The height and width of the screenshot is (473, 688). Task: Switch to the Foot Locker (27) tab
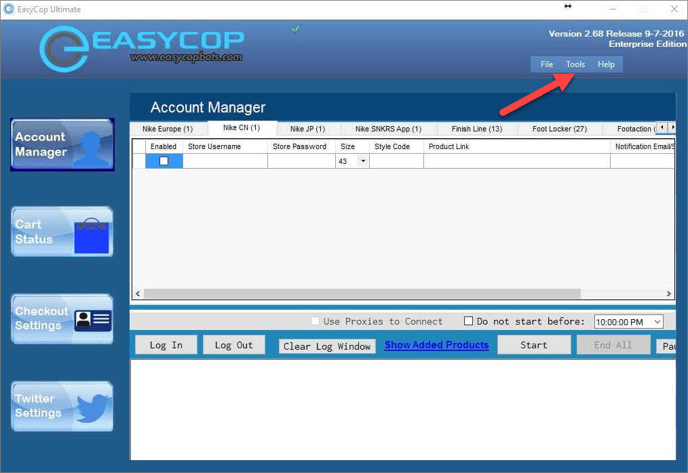click(559, 129)
